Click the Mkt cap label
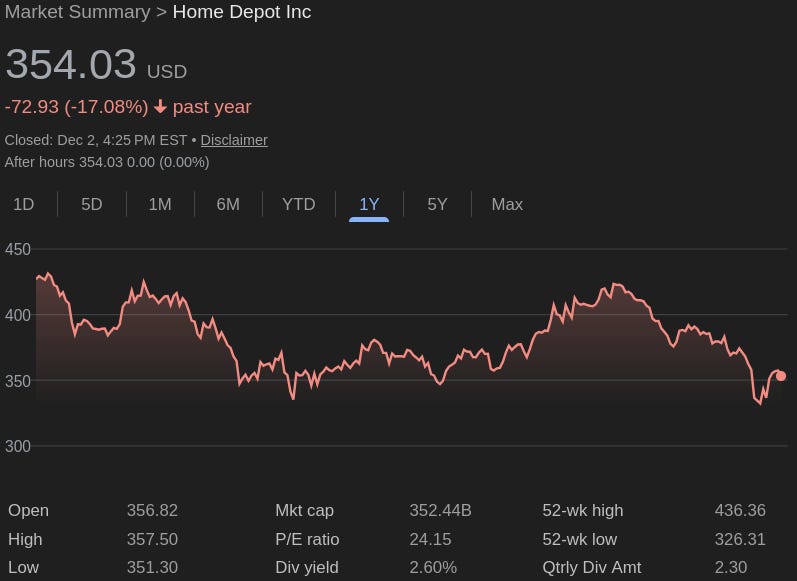This screenshot has width=797, height=581. pos(304,510)
